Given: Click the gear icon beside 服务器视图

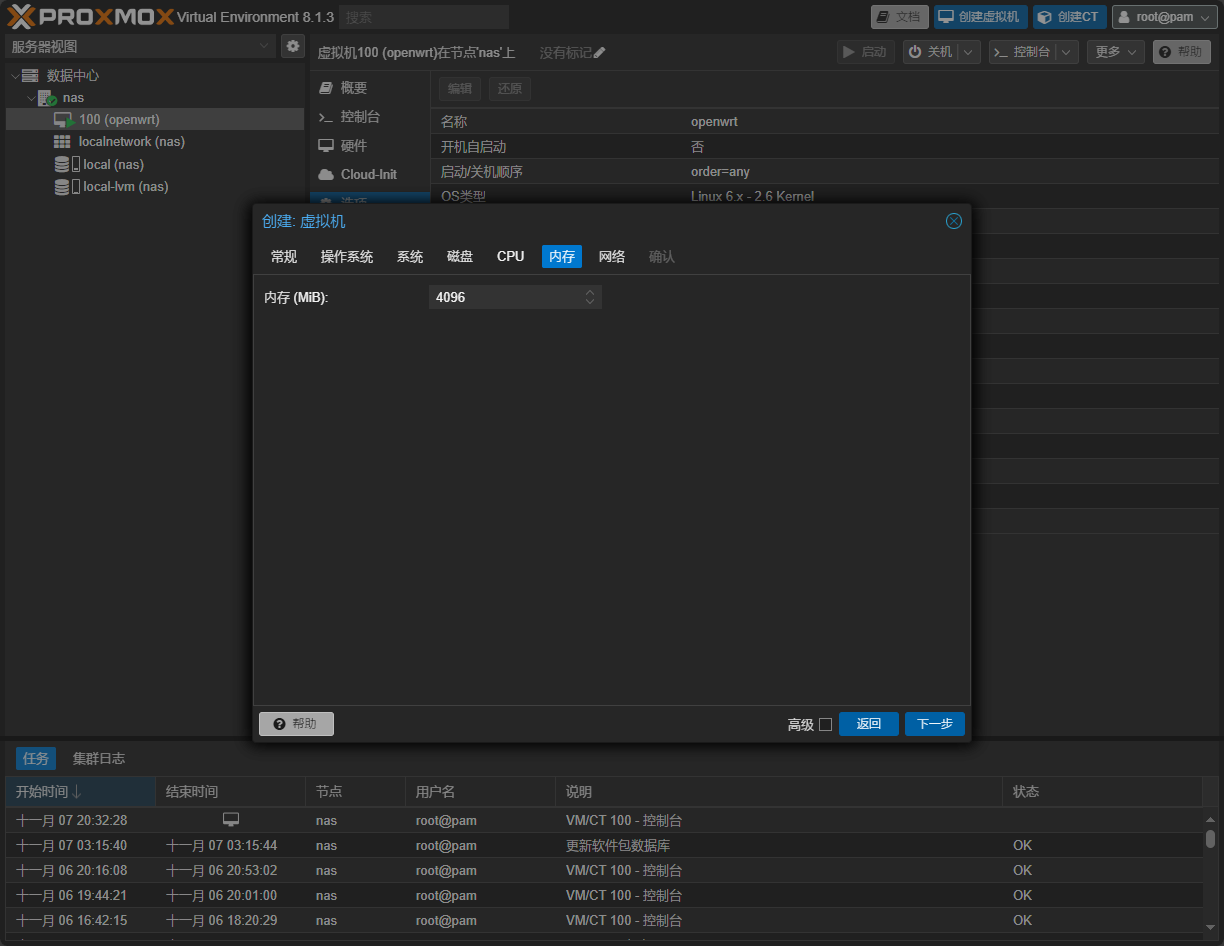Looking at the screenshot, I should point(292,46).
